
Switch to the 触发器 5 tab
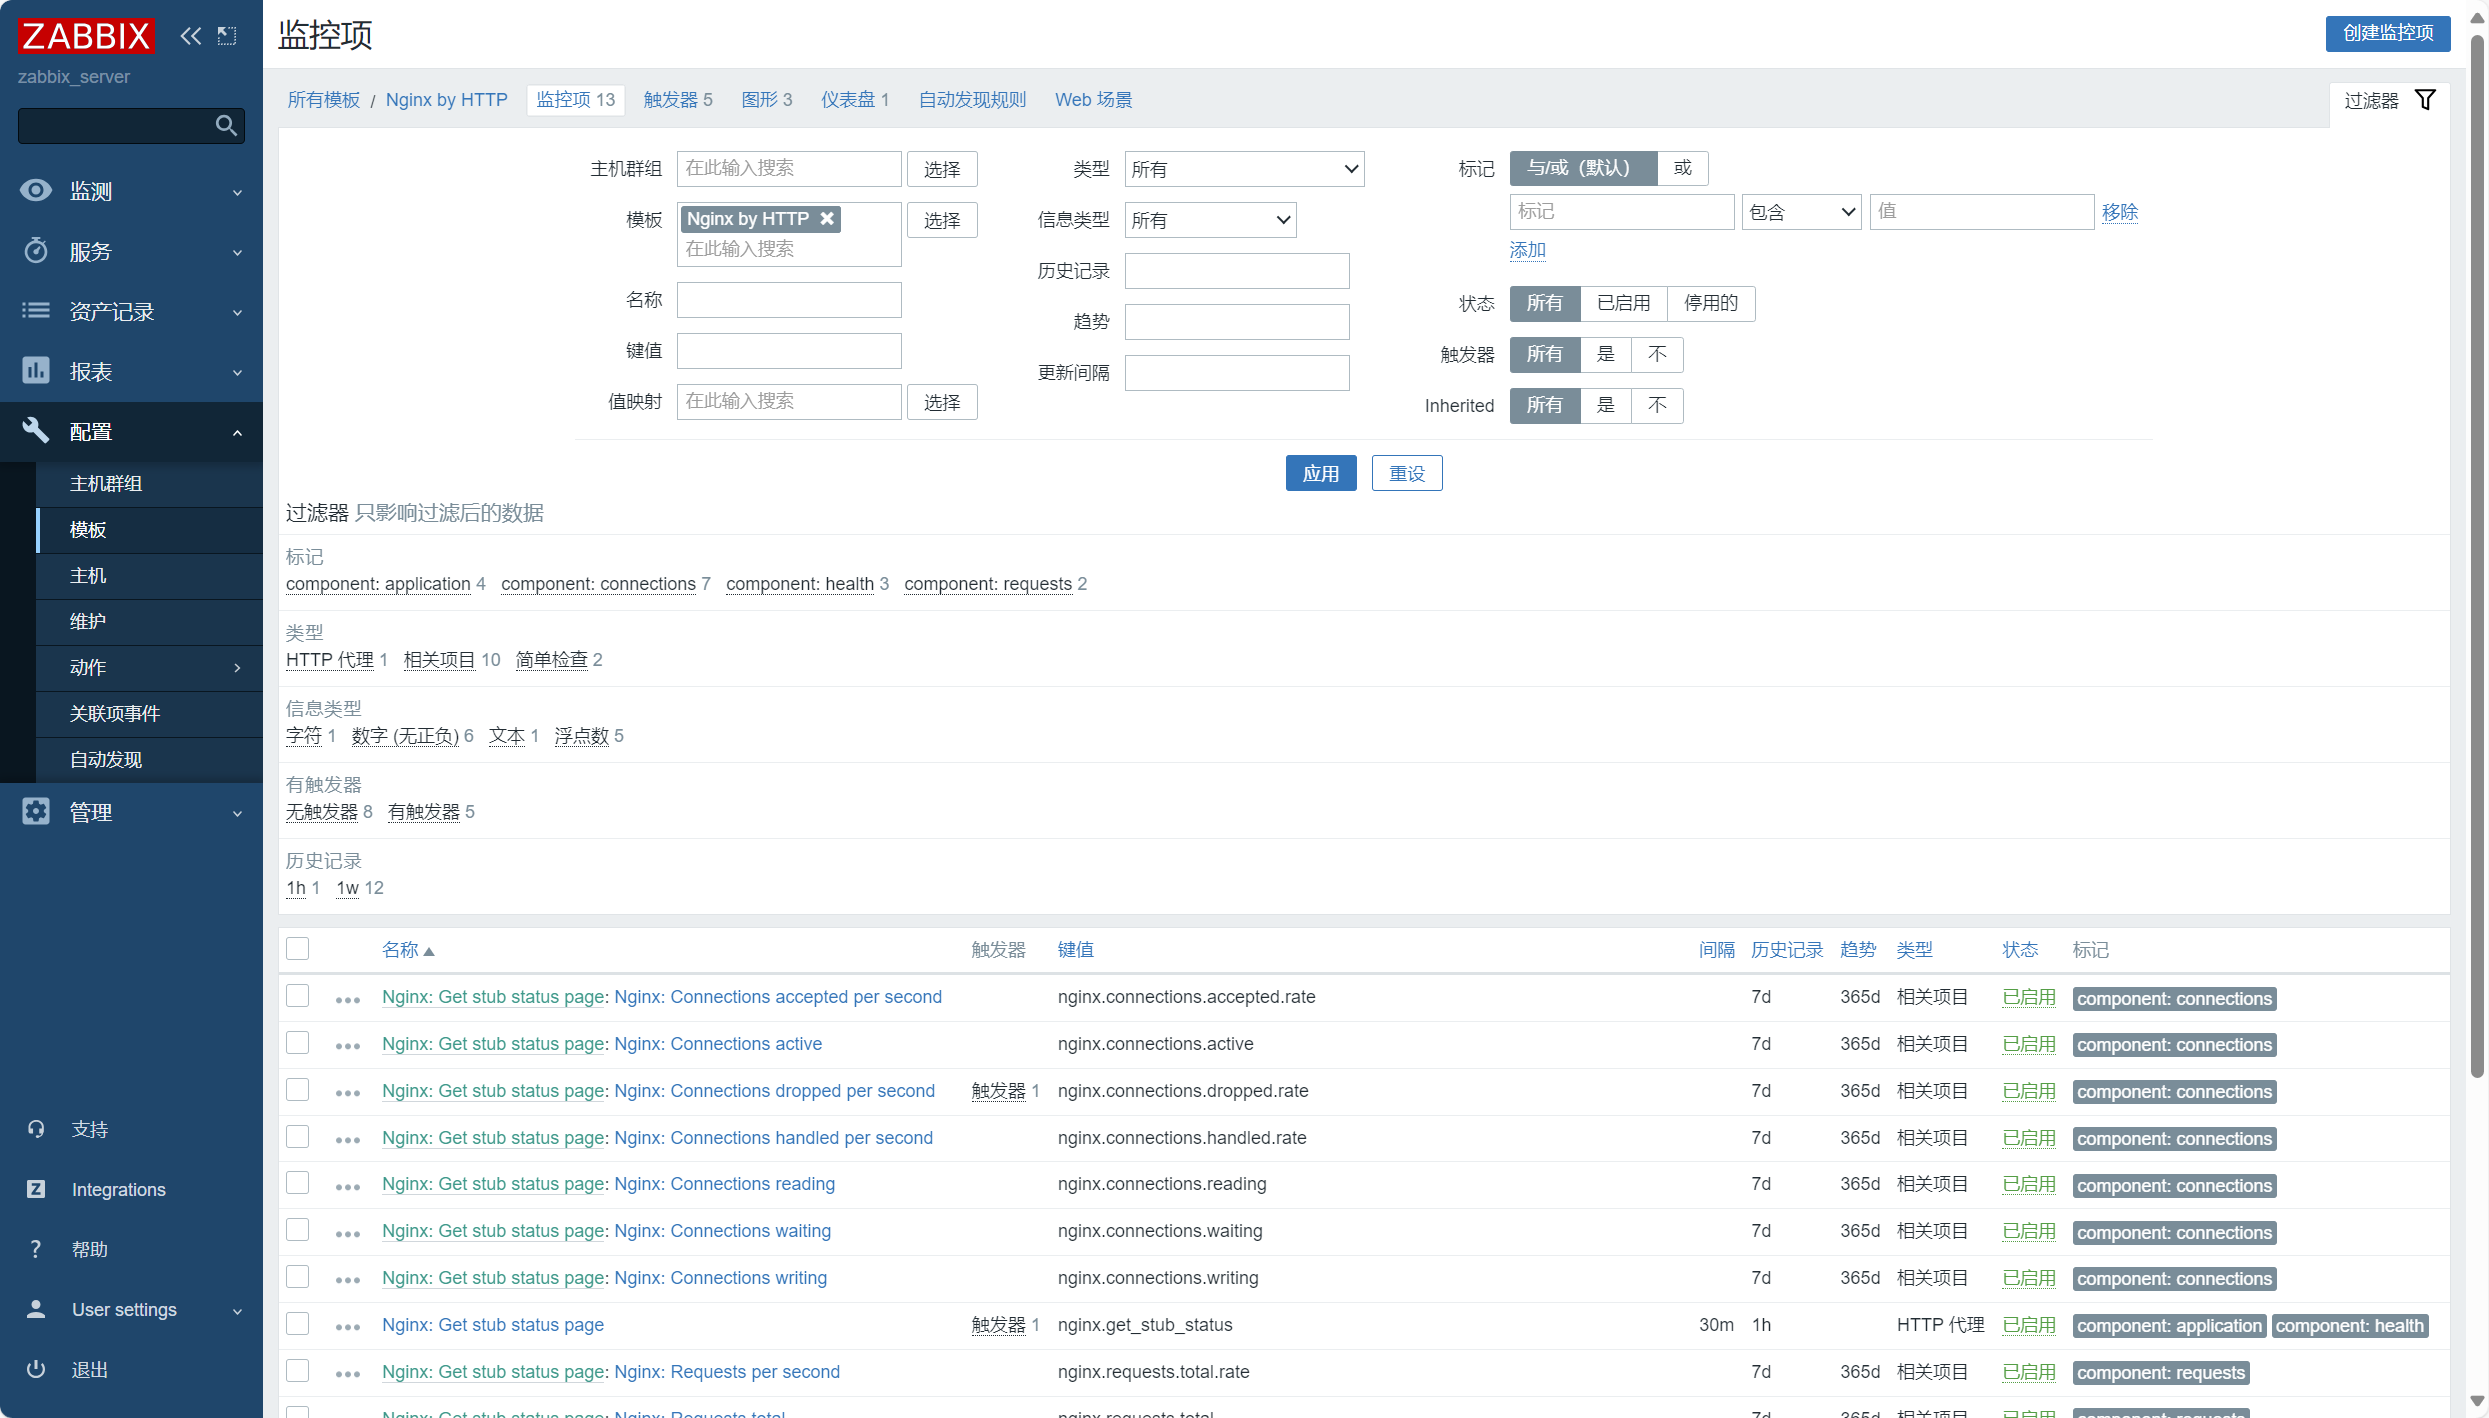click(x=677, y=100)
